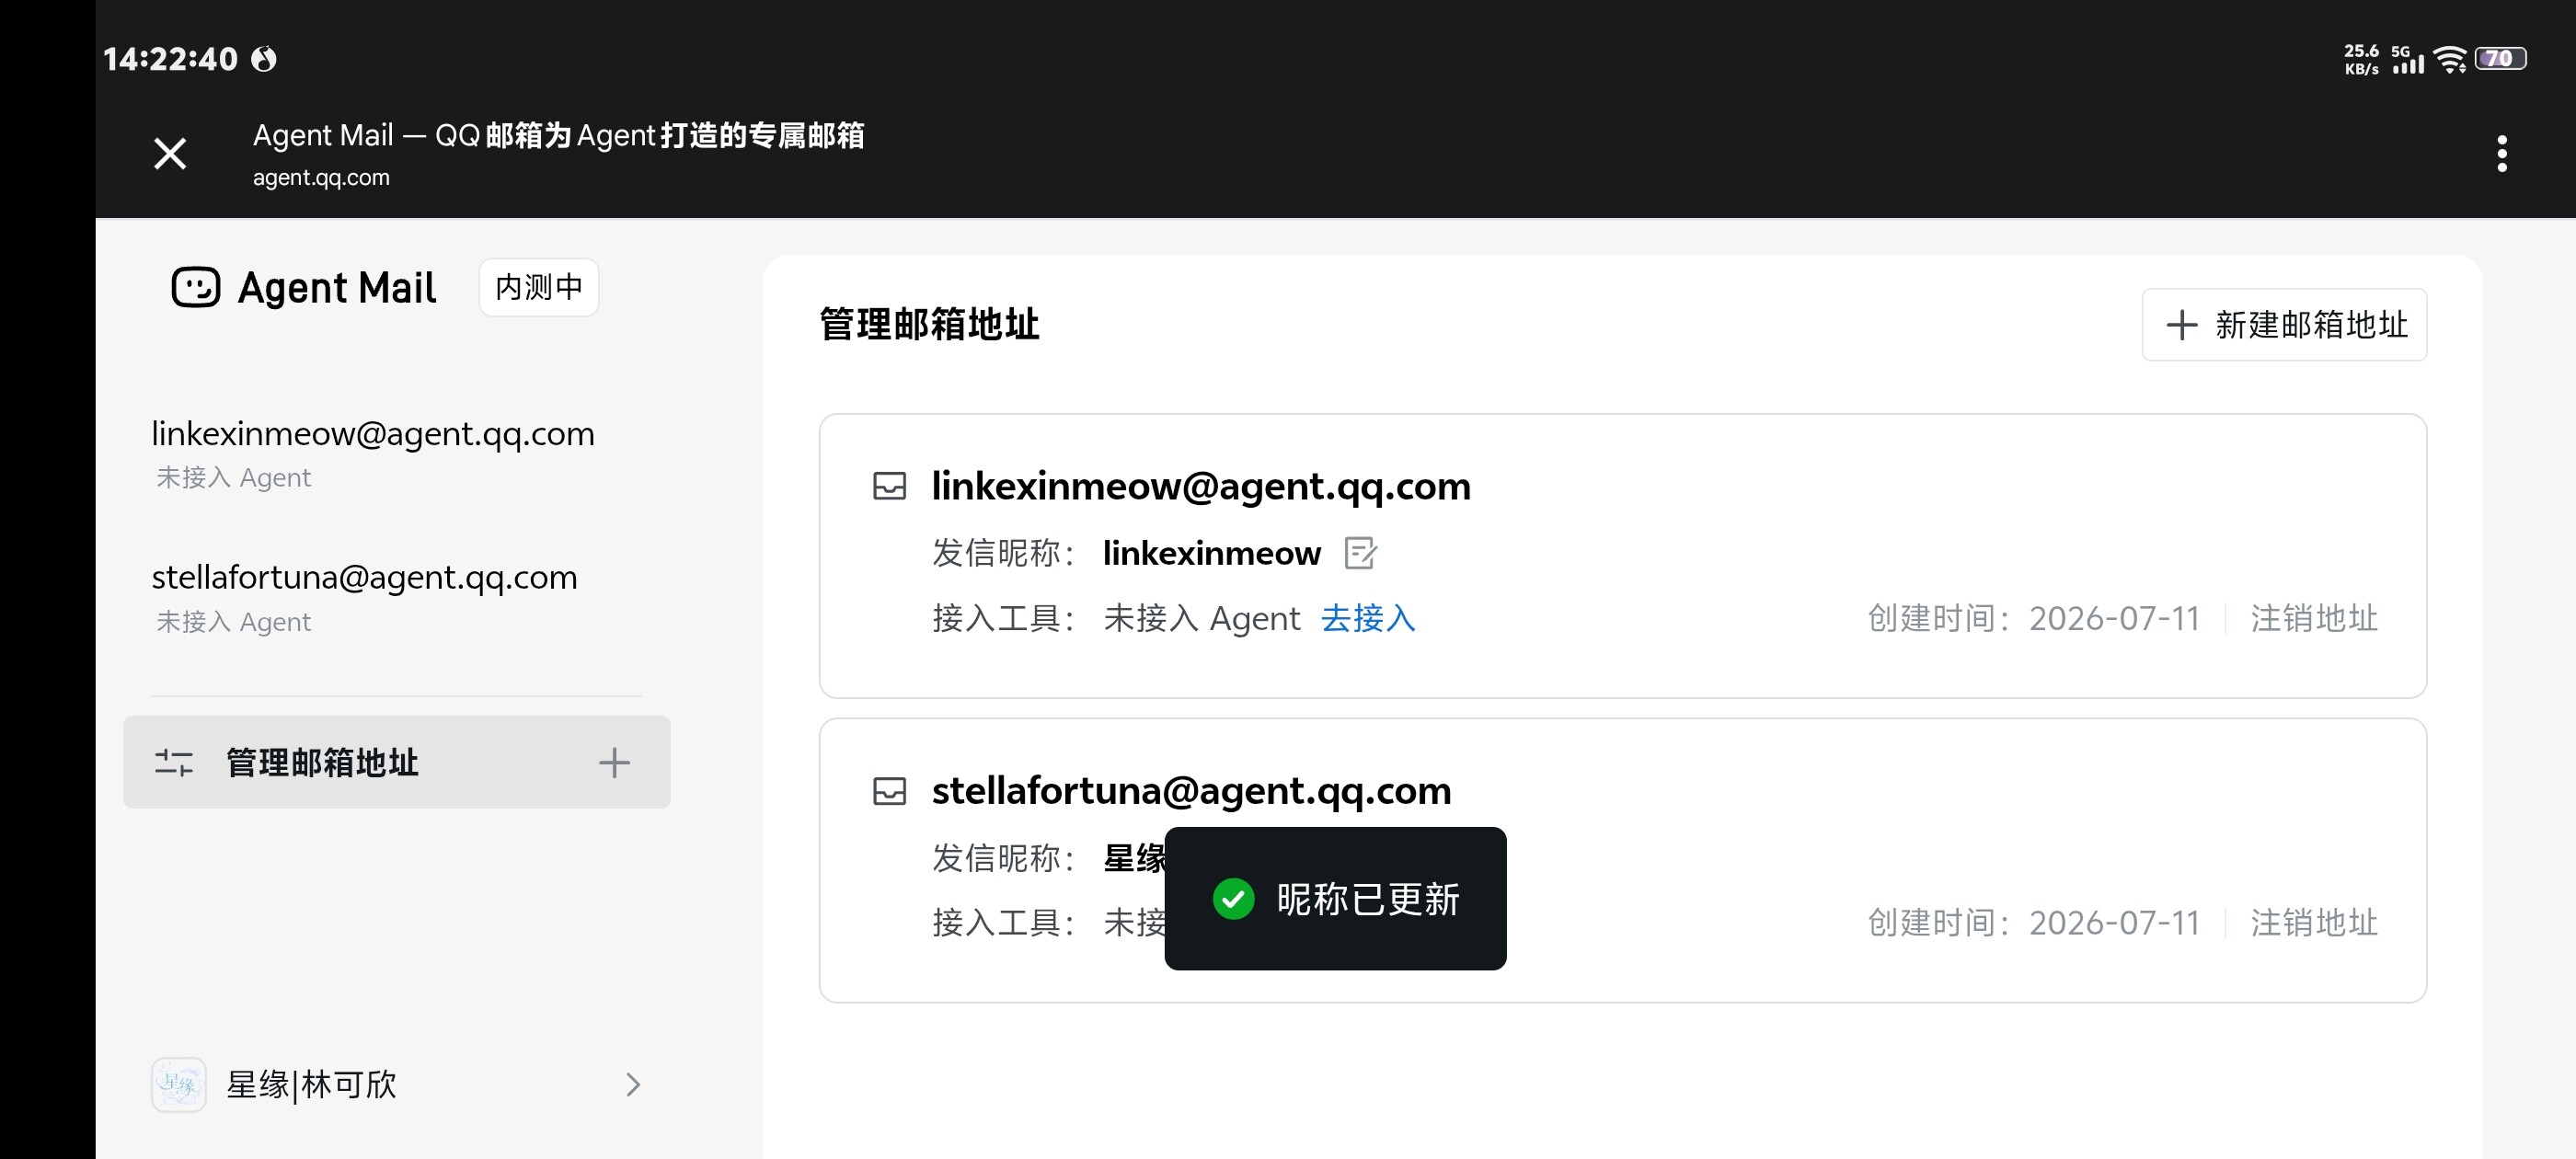Open the browser three-dot overflow menu
Screen dimensions: 2576x1159
2502,154
